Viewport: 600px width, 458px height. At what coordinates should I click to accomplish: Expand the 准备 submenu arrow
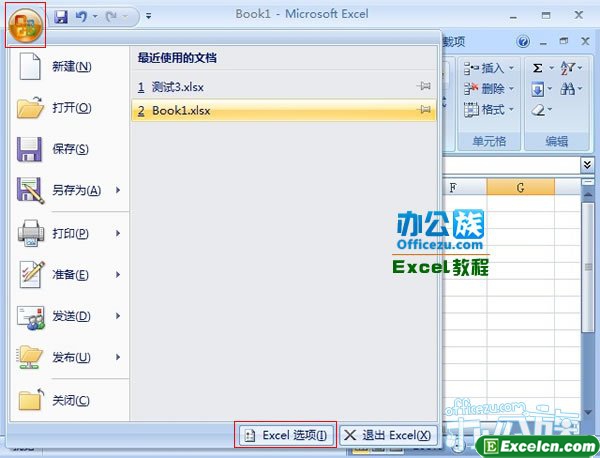click(x=118, y=274)
